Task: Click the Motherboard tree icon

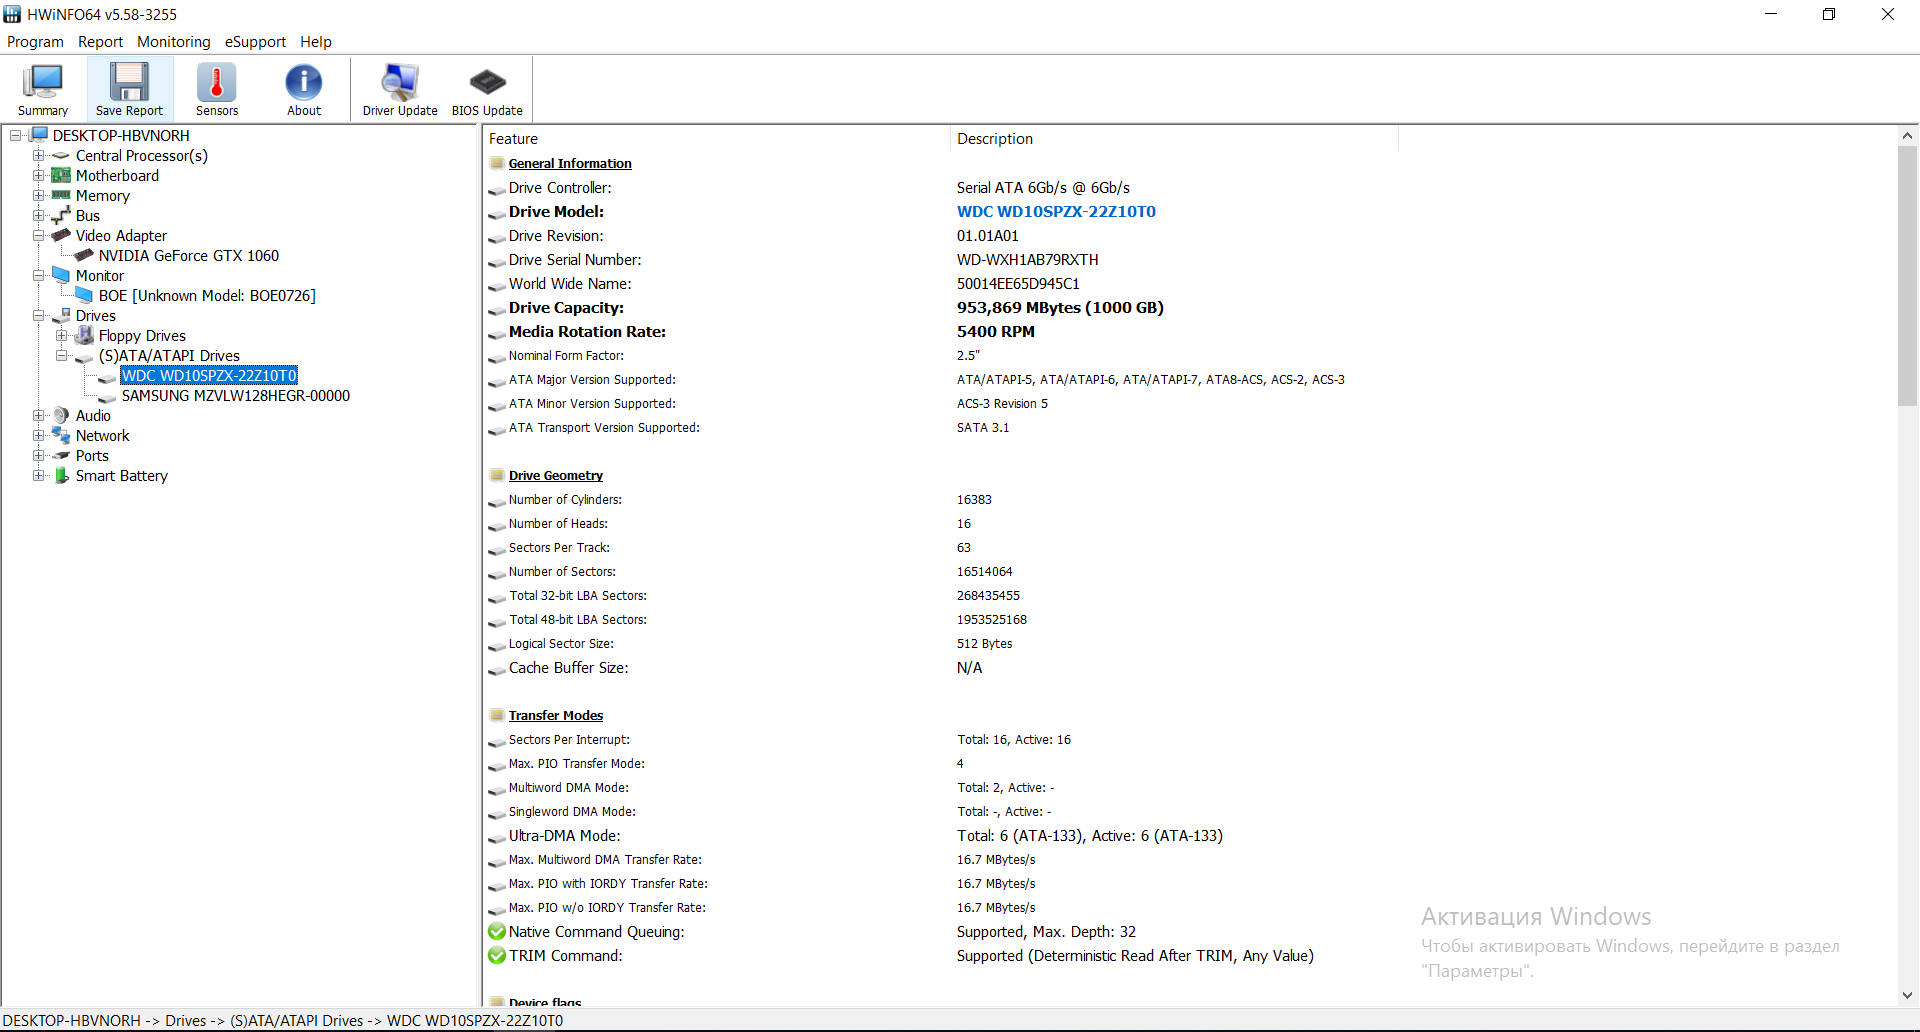Action: click(x=61, y=176)
